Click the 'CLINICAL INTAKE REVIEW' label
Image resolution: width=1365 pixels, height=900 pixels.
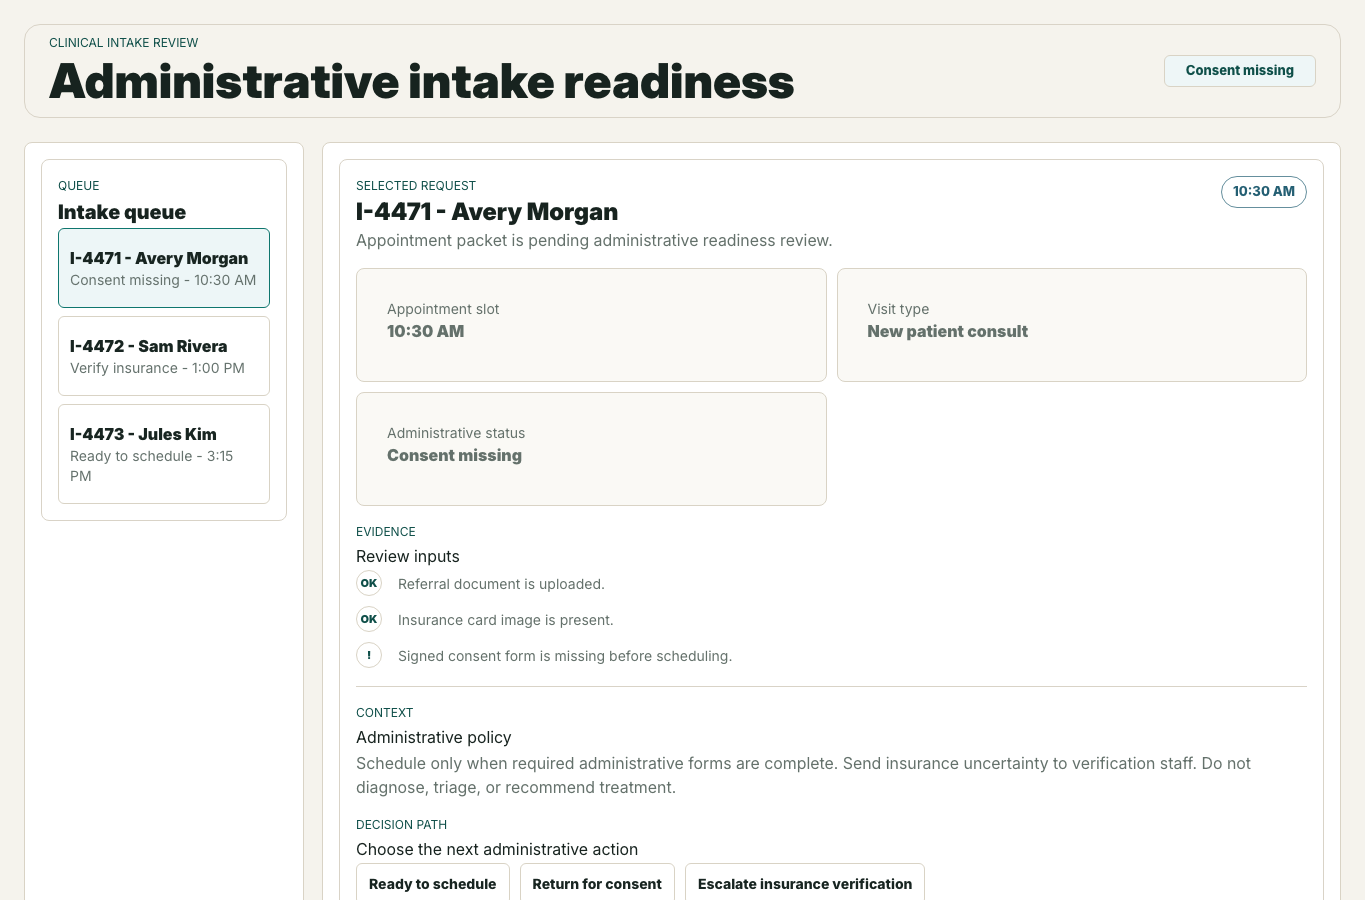[124, 43]
